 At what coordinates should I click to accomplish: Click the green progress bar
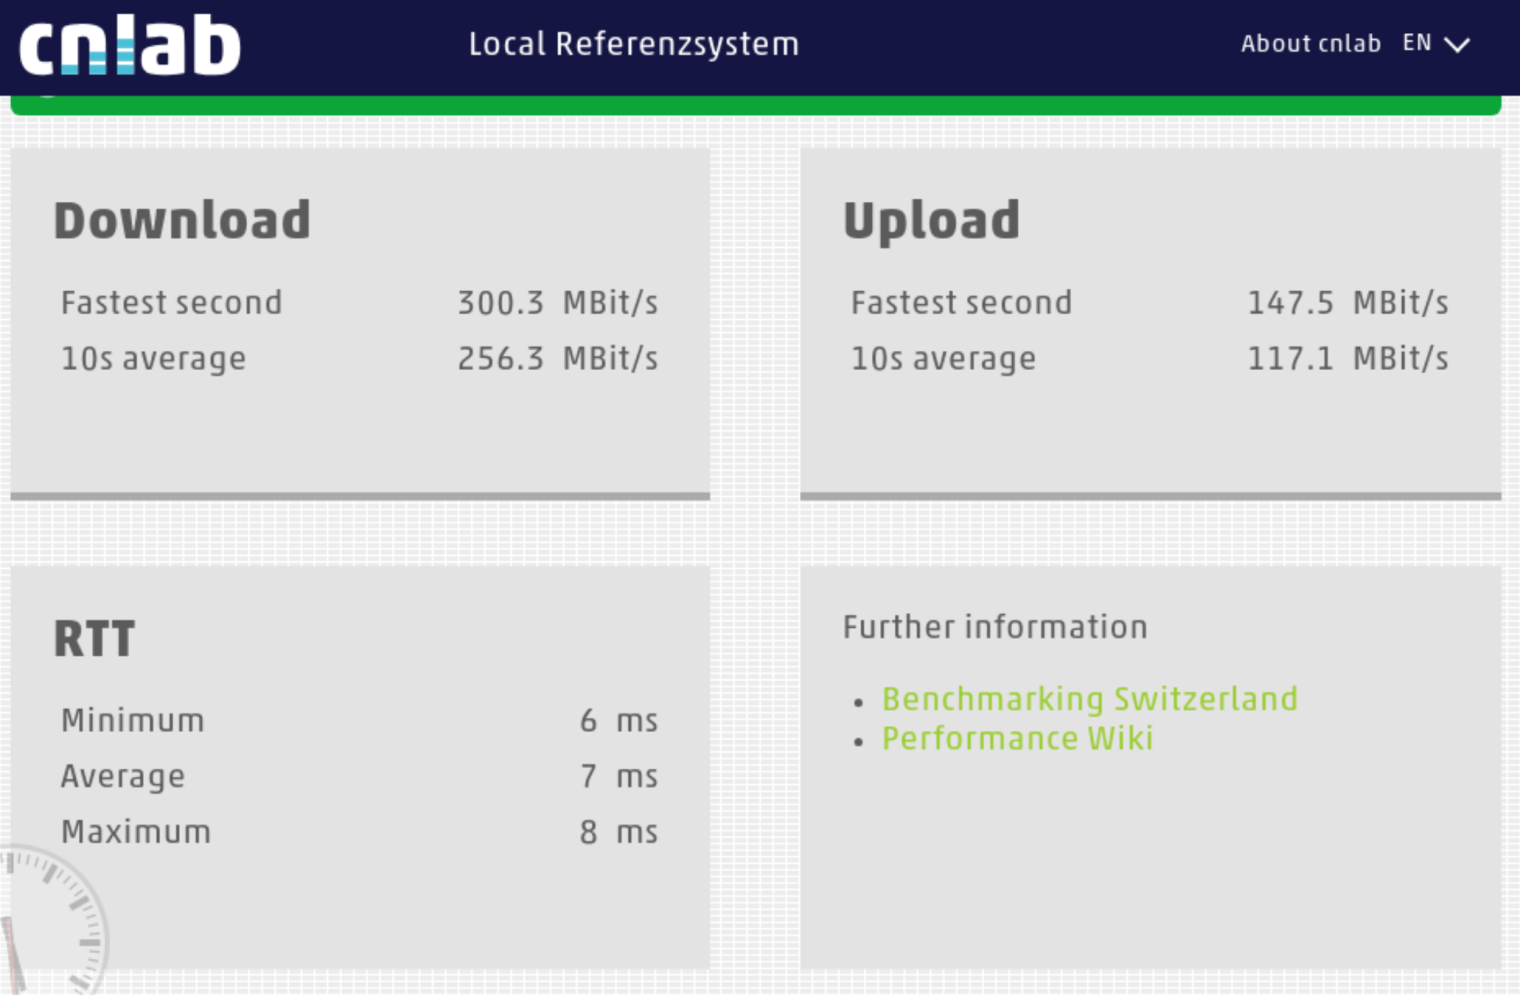[755, 106]
